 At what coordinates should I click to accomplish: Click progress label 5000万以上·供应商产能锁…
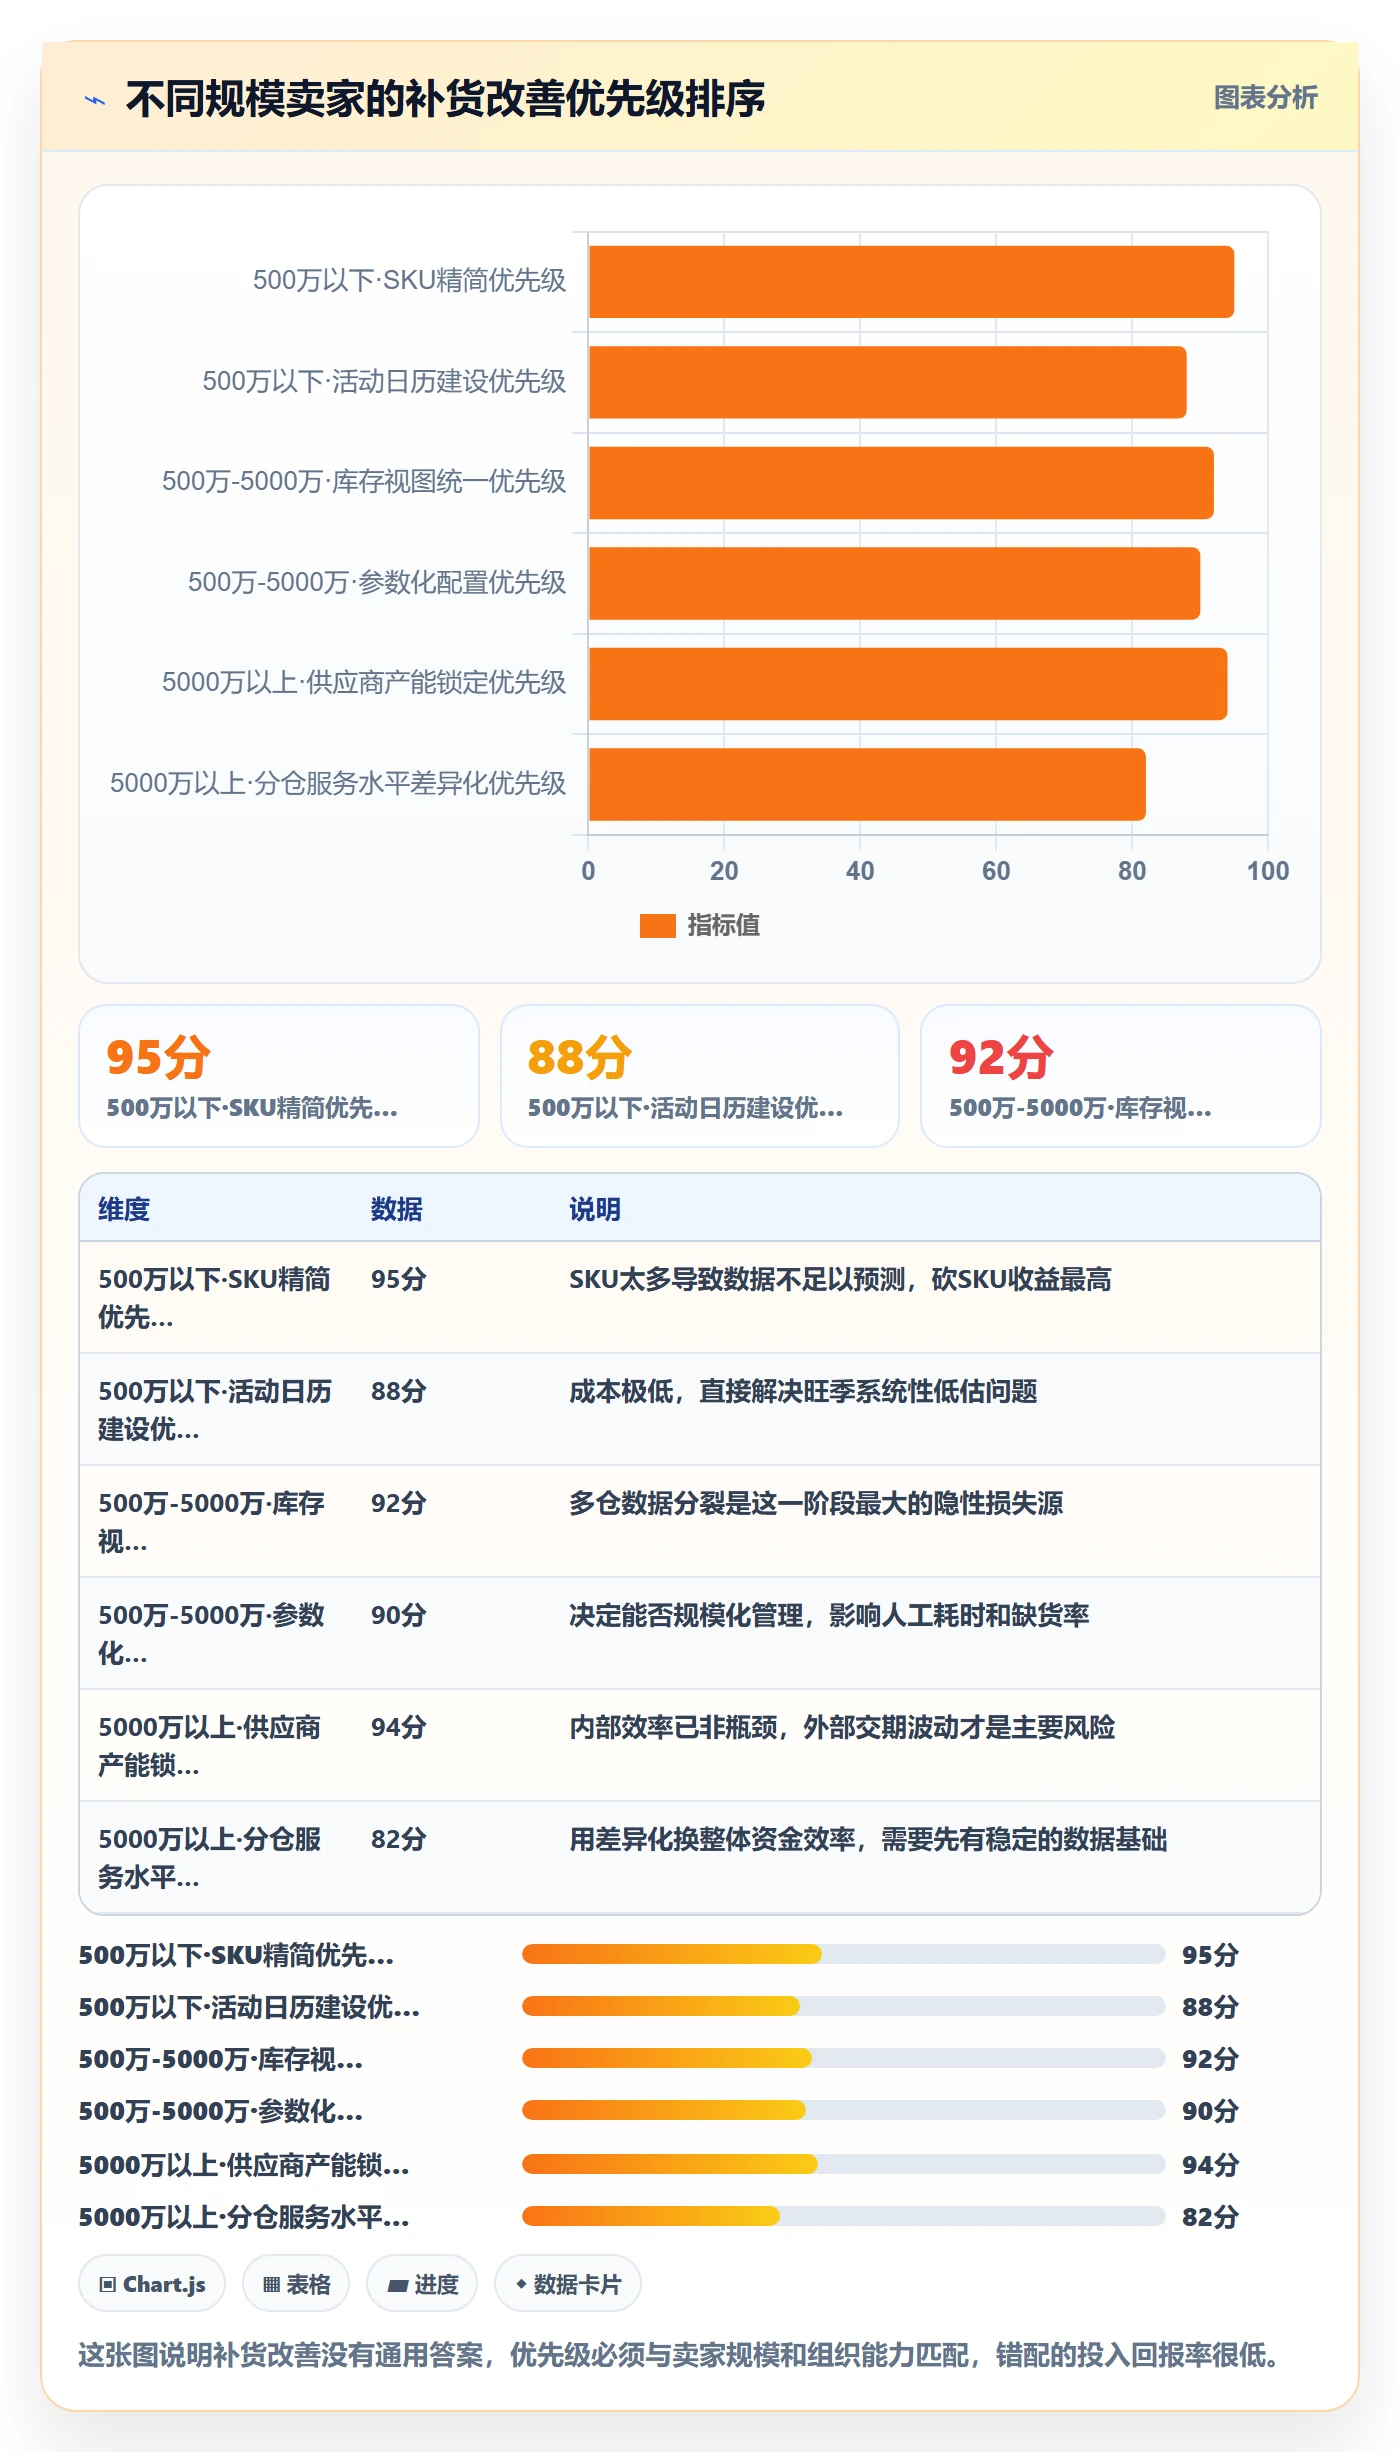tap(244, 2165)
